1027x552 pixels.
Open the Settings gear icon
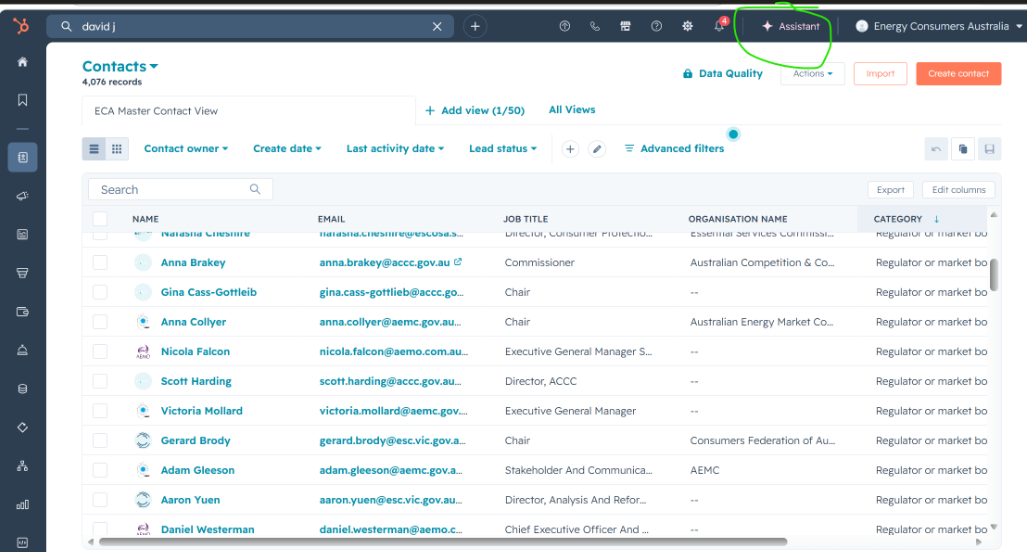point(687,26)
